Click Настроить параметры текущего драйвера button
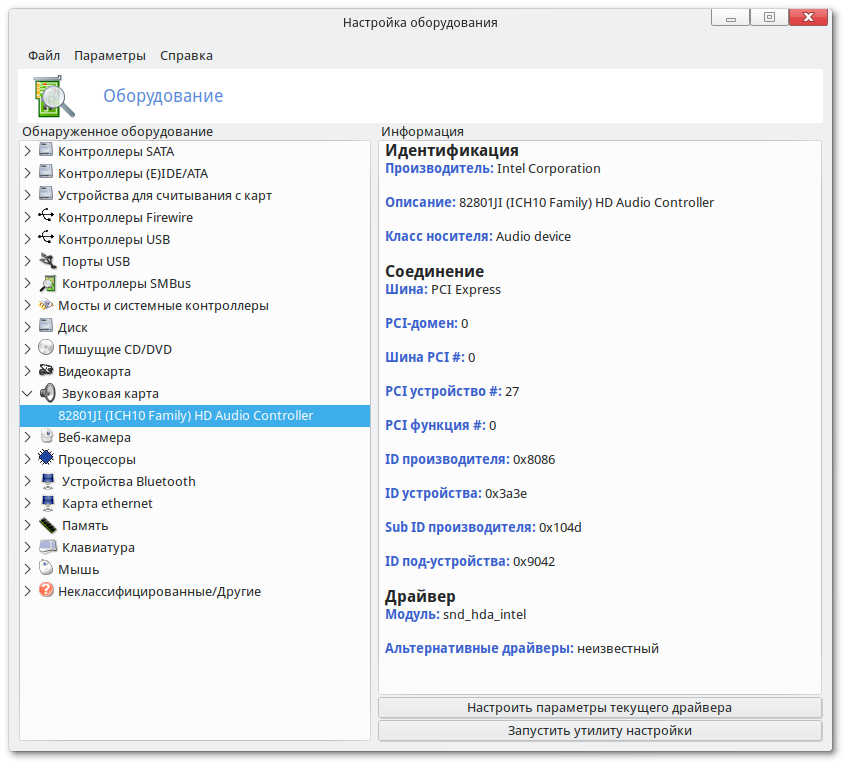The height and width of the screenshot is (766, 847). [600, 708]
